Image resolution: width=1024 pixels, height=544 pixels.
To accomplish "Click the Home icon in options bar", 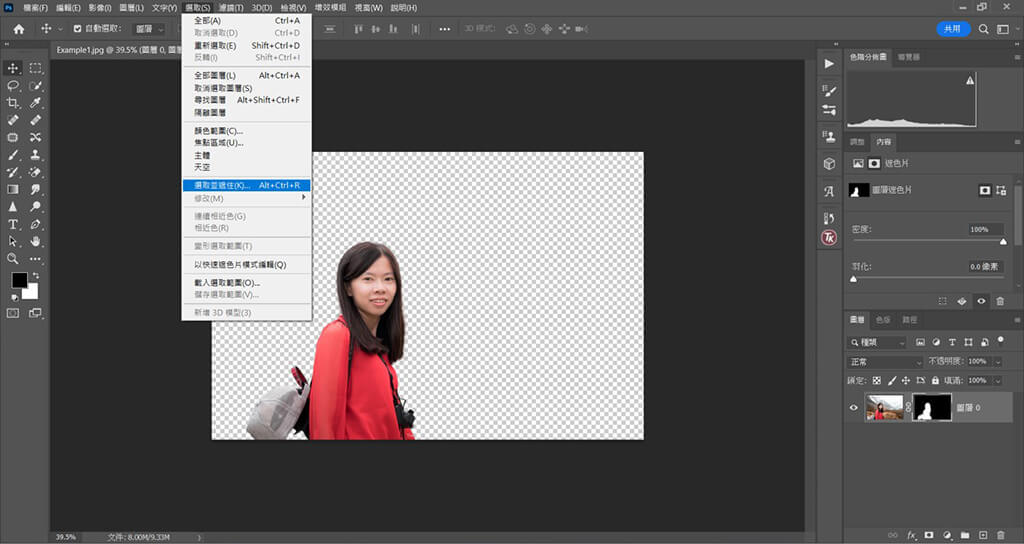I will pos(19,29).
